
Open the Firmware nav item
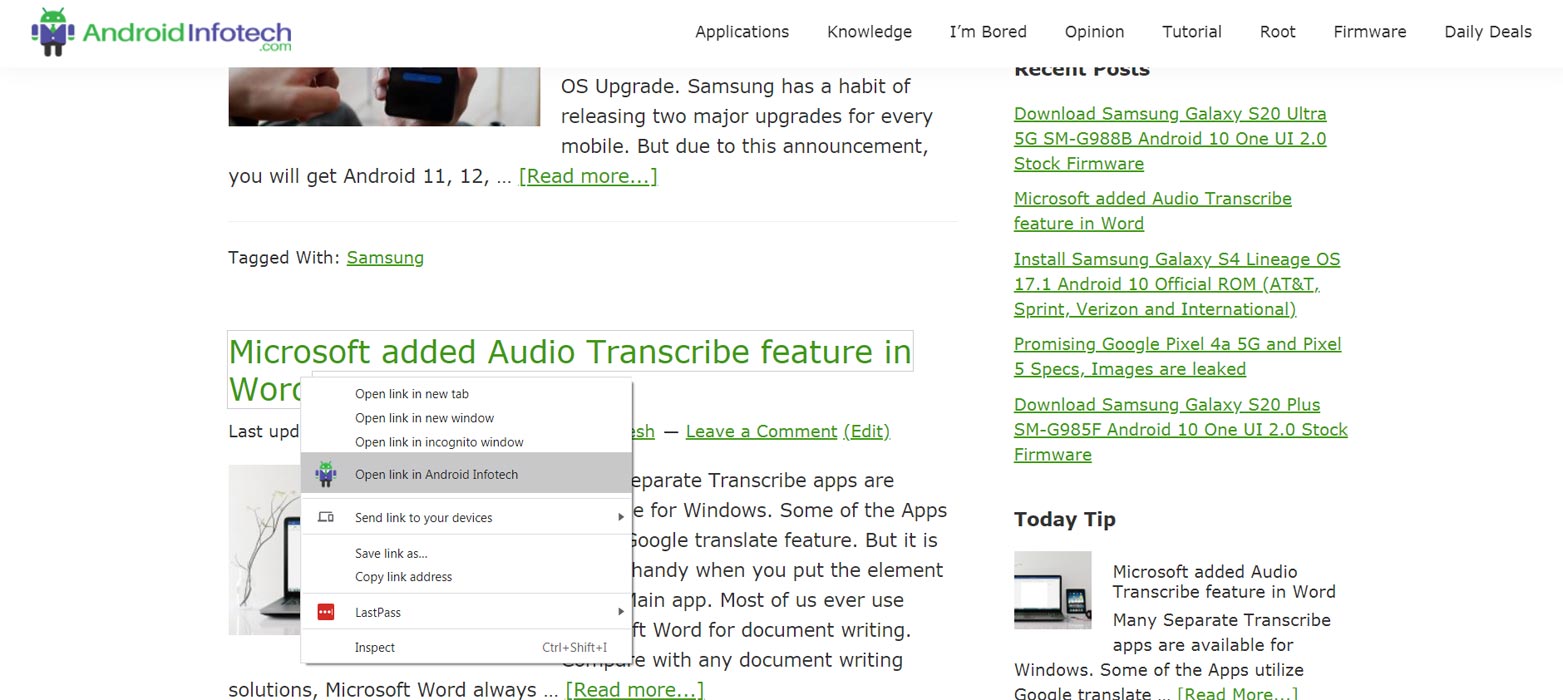point(1370,32)
